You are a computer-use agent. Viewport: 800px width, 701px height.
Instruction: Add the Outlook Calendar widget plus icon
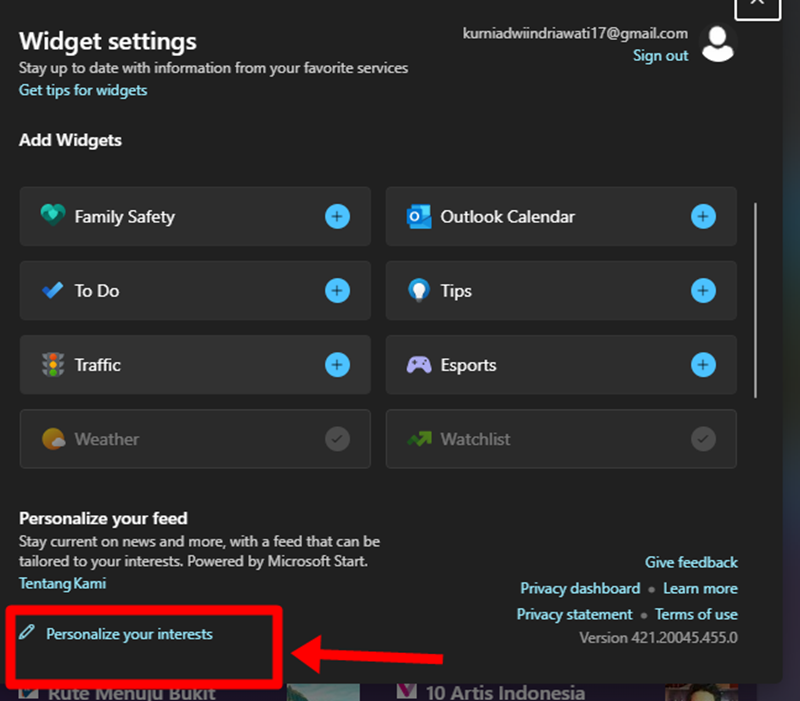coord(703,216)
